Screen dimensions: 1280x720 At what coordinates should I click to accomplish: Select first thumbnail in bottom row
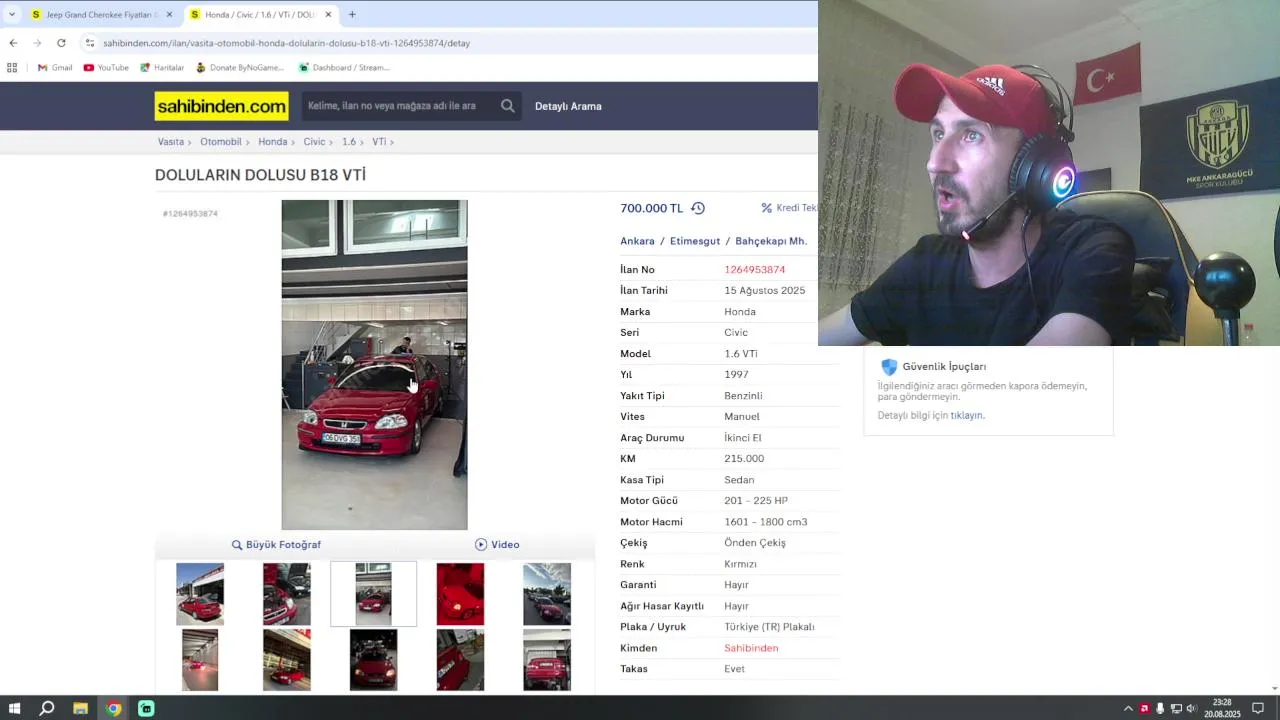[x=200, y=660]
